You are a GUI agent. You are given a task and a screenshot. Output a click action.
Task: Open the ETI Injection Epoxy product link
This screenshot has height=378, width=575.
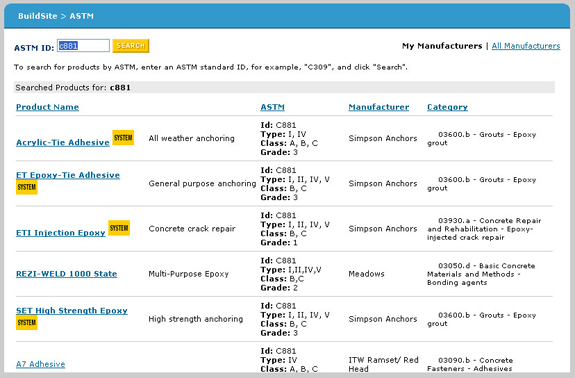(x=61, y=233)
